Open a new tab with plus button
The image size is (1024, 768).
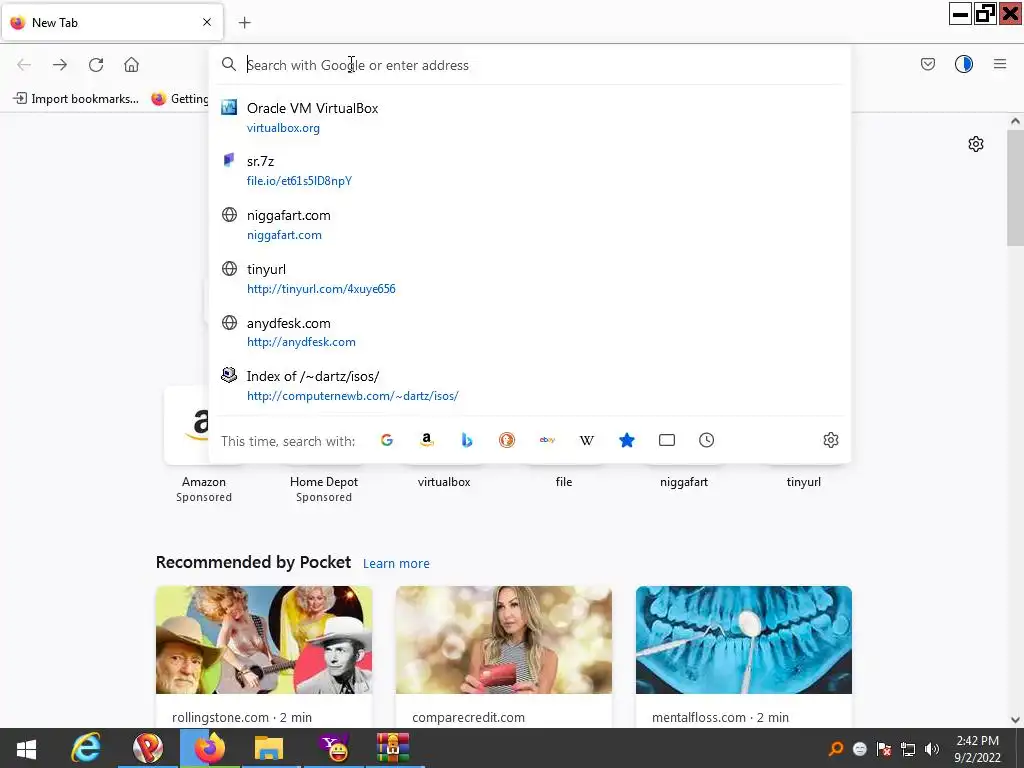(244, 23)
